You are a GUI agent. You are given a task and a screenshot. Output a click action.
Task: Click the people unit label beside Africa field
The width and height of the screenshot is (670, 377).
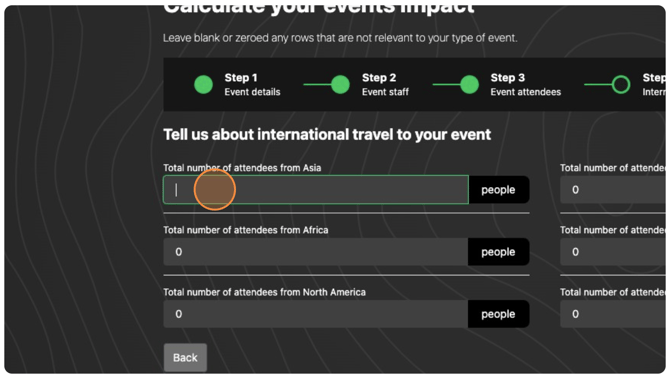click(x=498, y=252)
